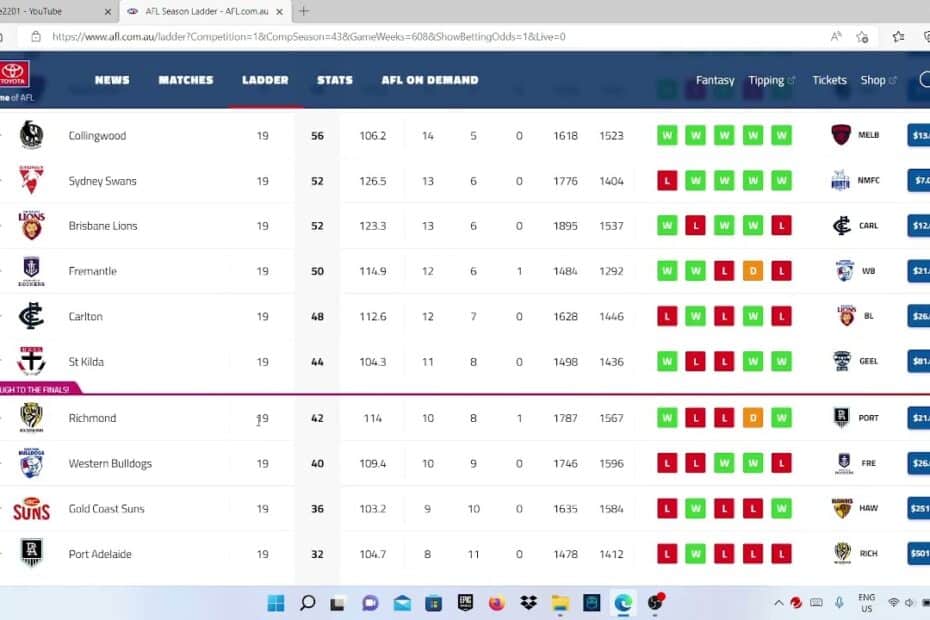This screenshot has height=620, width=930.
Task: Click the Carlton club logo
Action: [31, 316]
